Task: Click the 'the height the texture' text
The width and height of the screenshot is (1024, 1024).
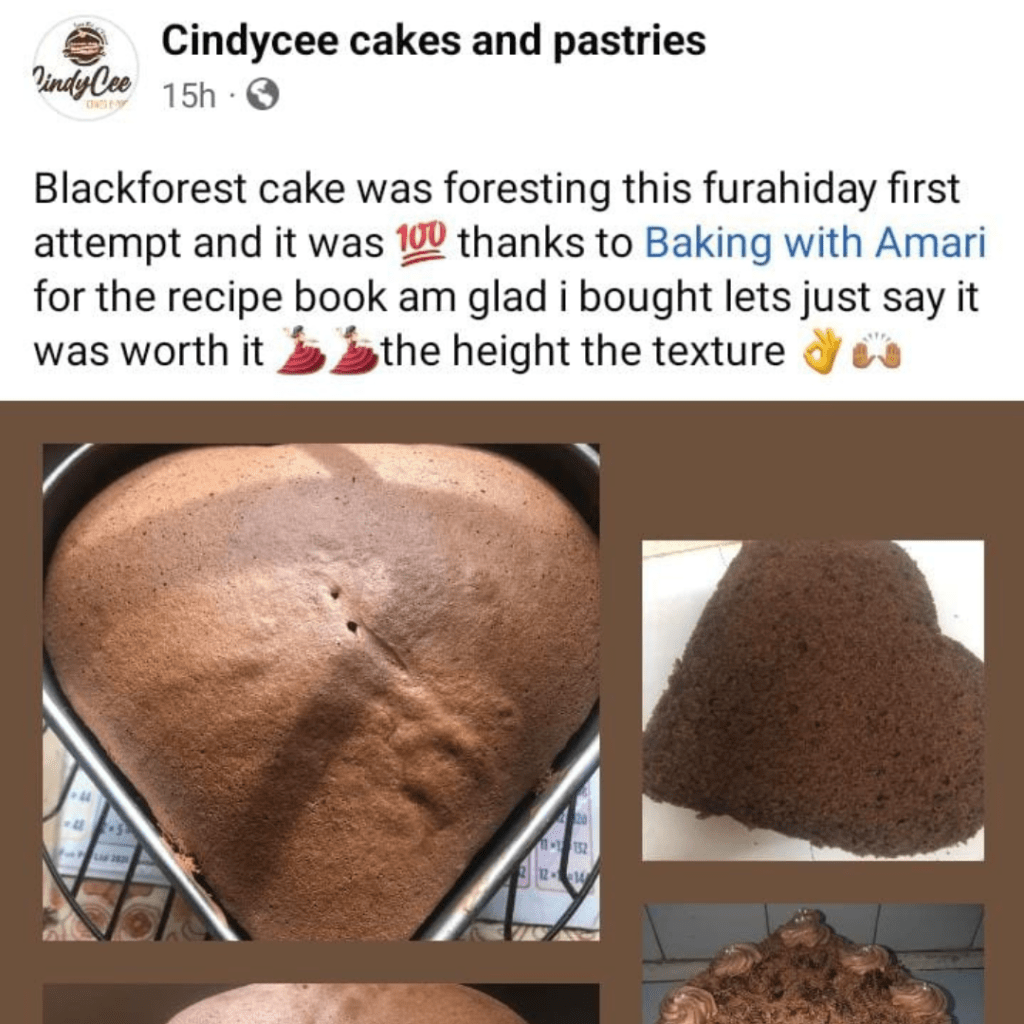Action: [583, 351]
